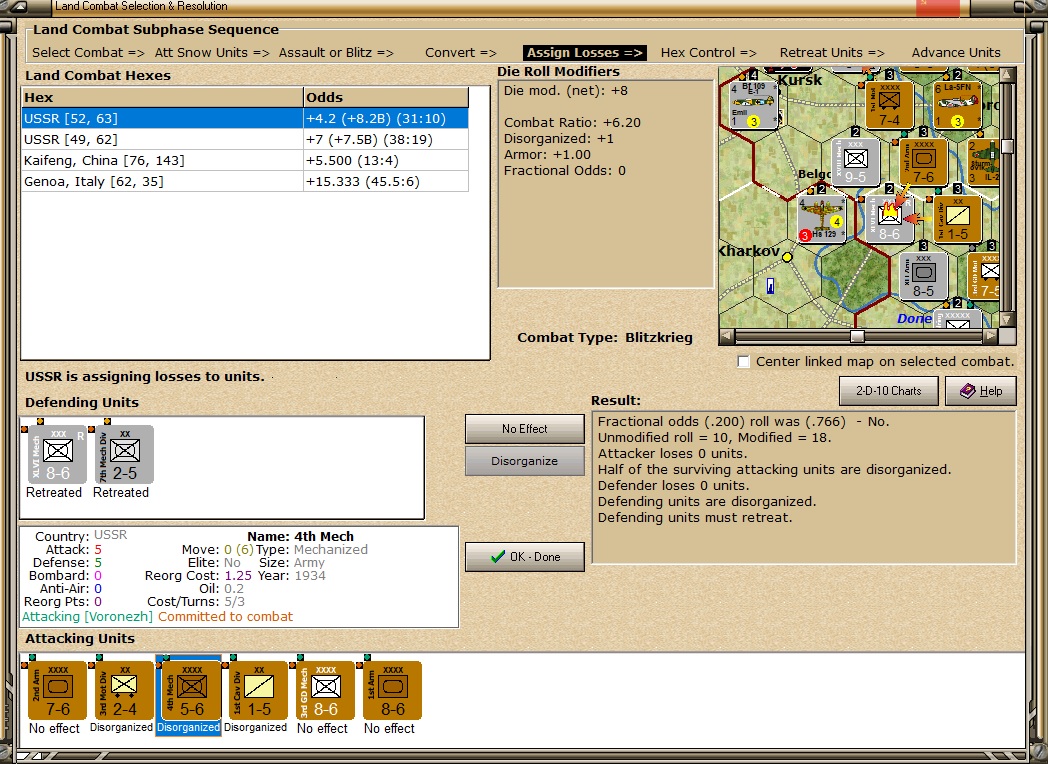
Task: Select the 7th Mech Div 2-5 defending unit
Action: (124, 455)
